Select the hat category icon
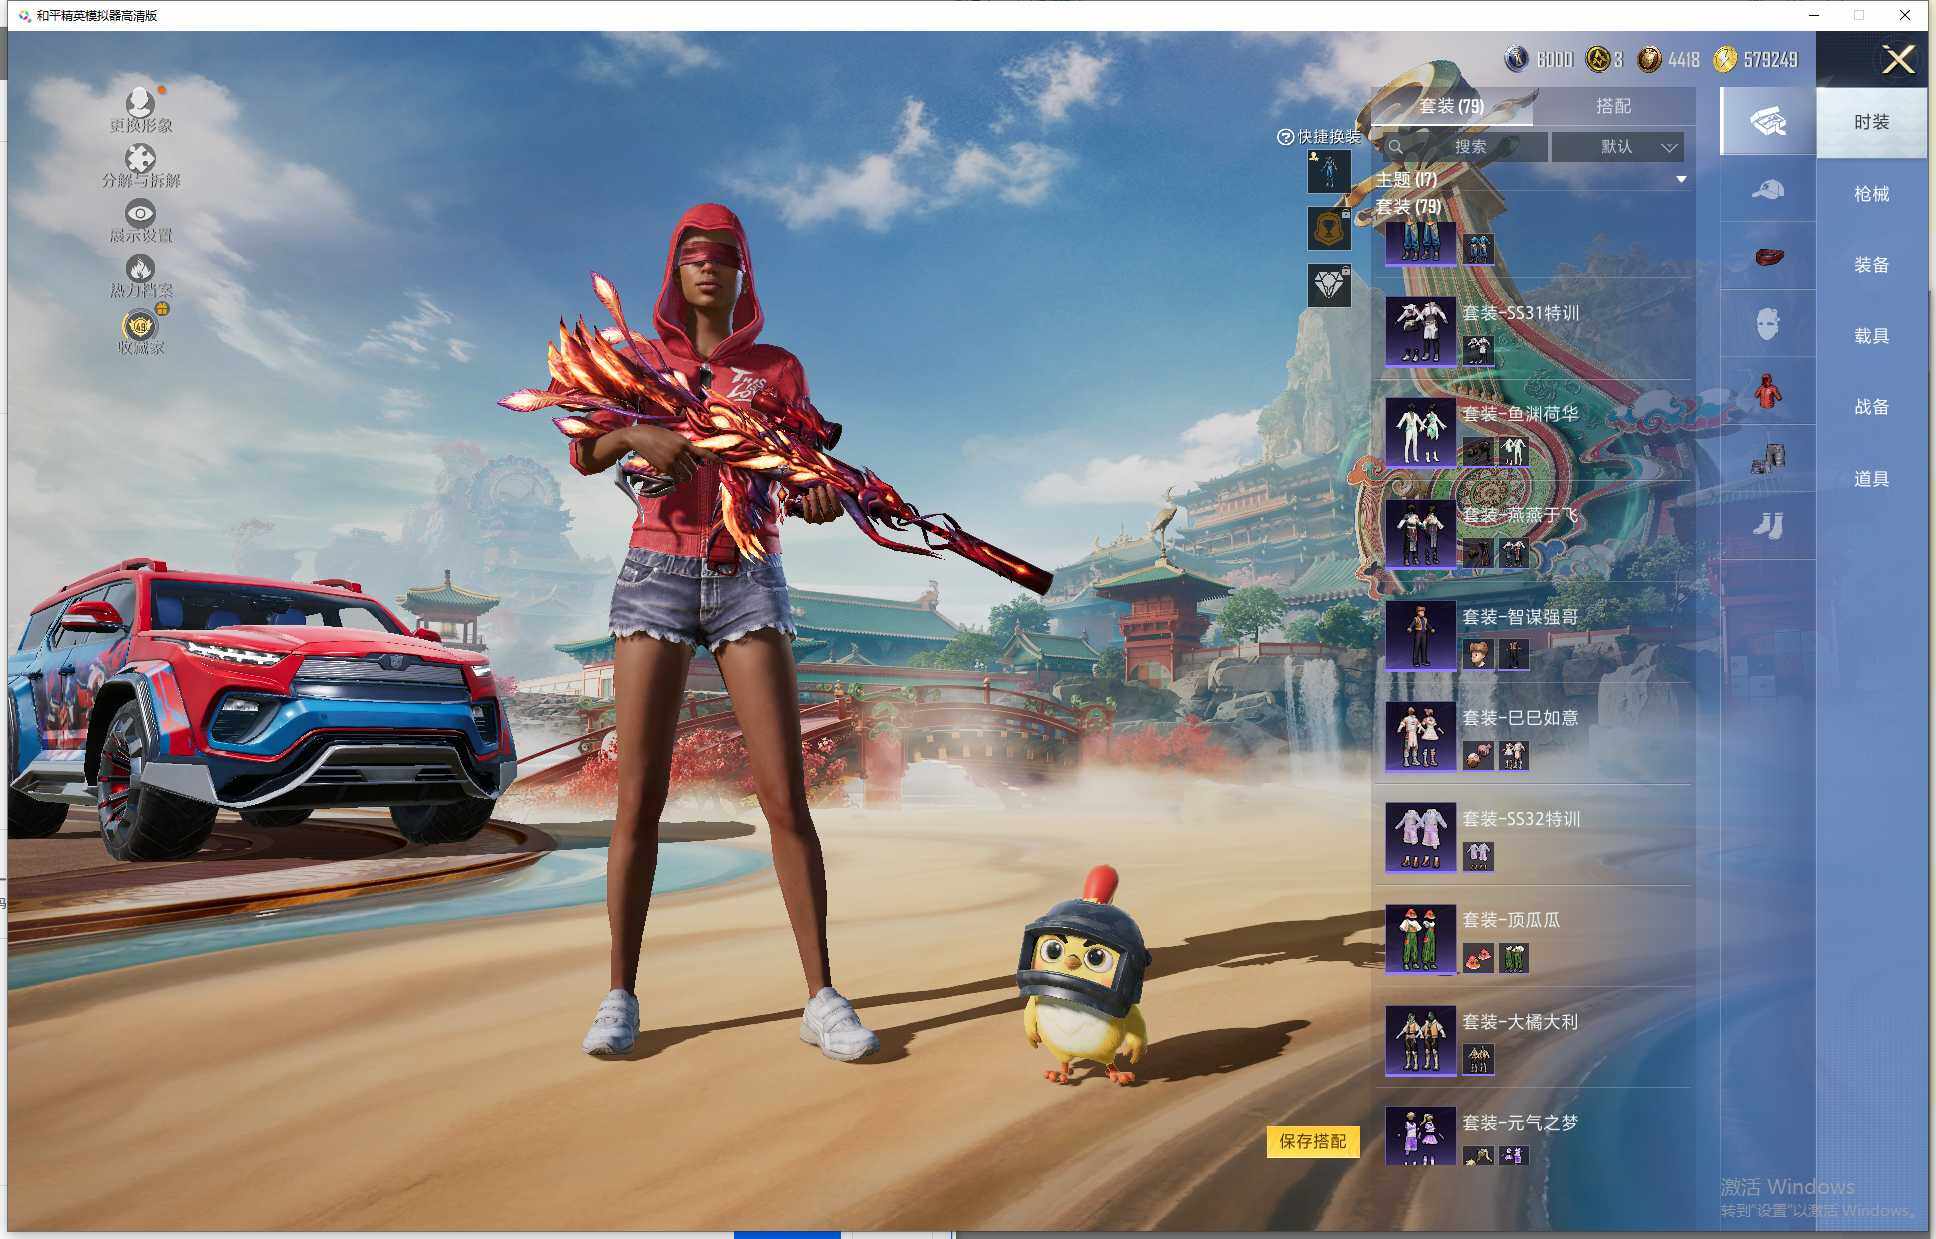Viewport: 1936px width, 1239px height. click(1767, 189)
